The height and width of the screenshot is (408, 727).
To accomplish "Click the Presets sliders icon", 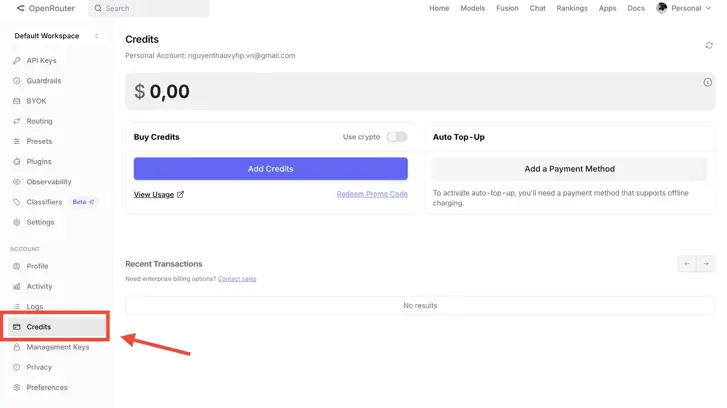I will pos(17,141).
